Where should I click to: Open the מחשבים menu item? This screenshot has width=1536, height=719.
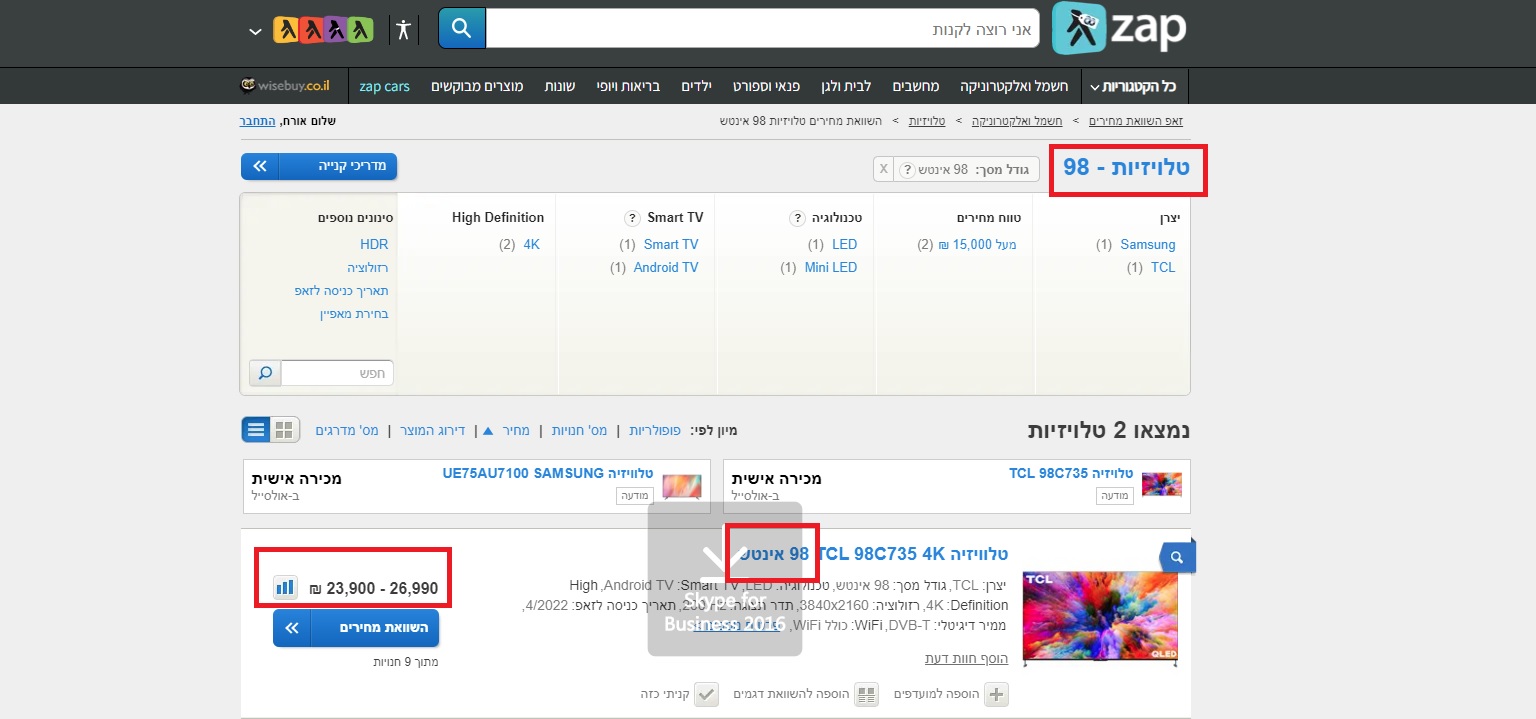pos(915,86)
